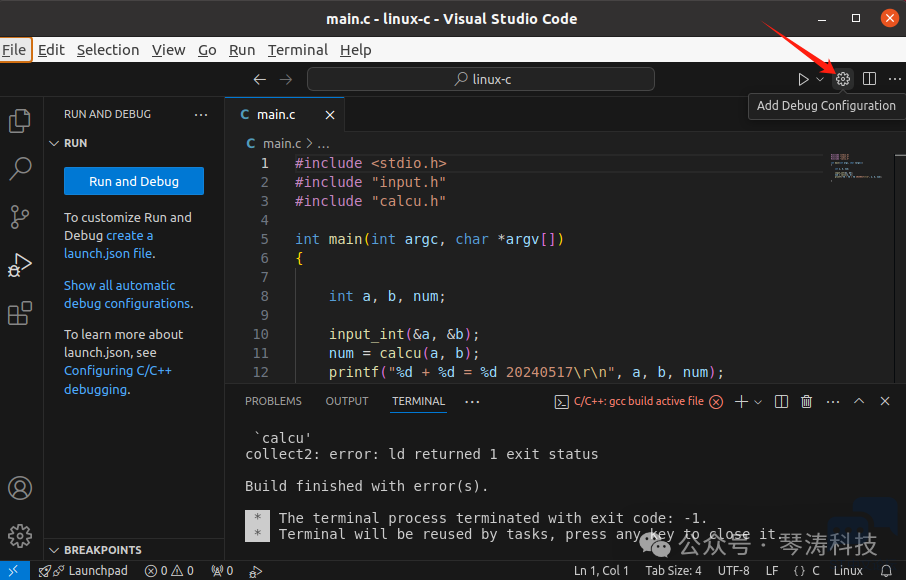Click the breadcrumb ellipsis after main.c

324,144
